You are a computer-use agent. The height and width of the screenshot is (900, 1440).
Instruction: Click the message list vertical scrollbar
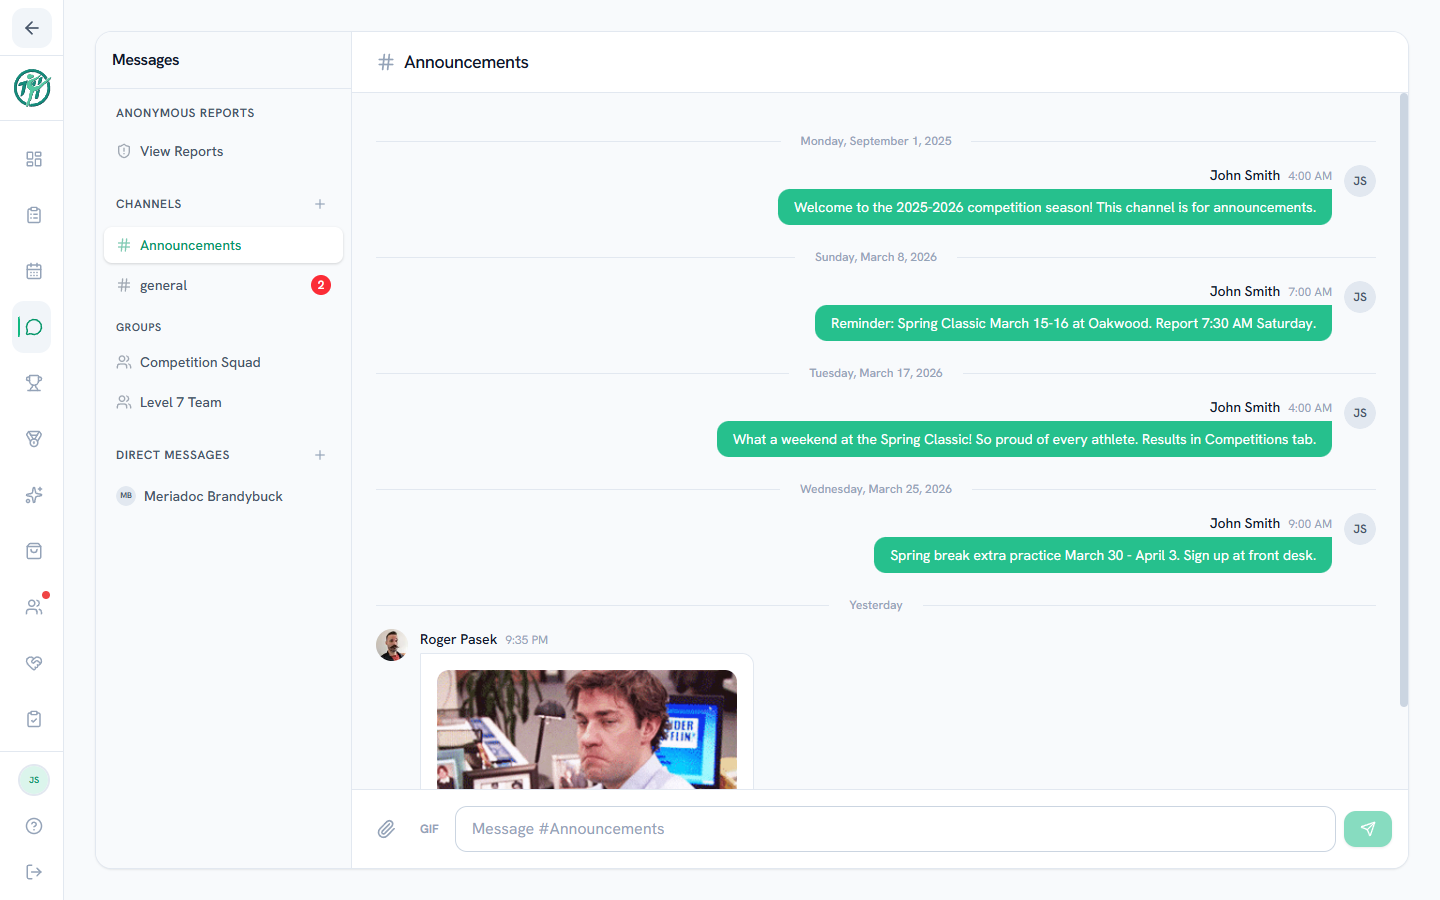(x=1403, y=400)
